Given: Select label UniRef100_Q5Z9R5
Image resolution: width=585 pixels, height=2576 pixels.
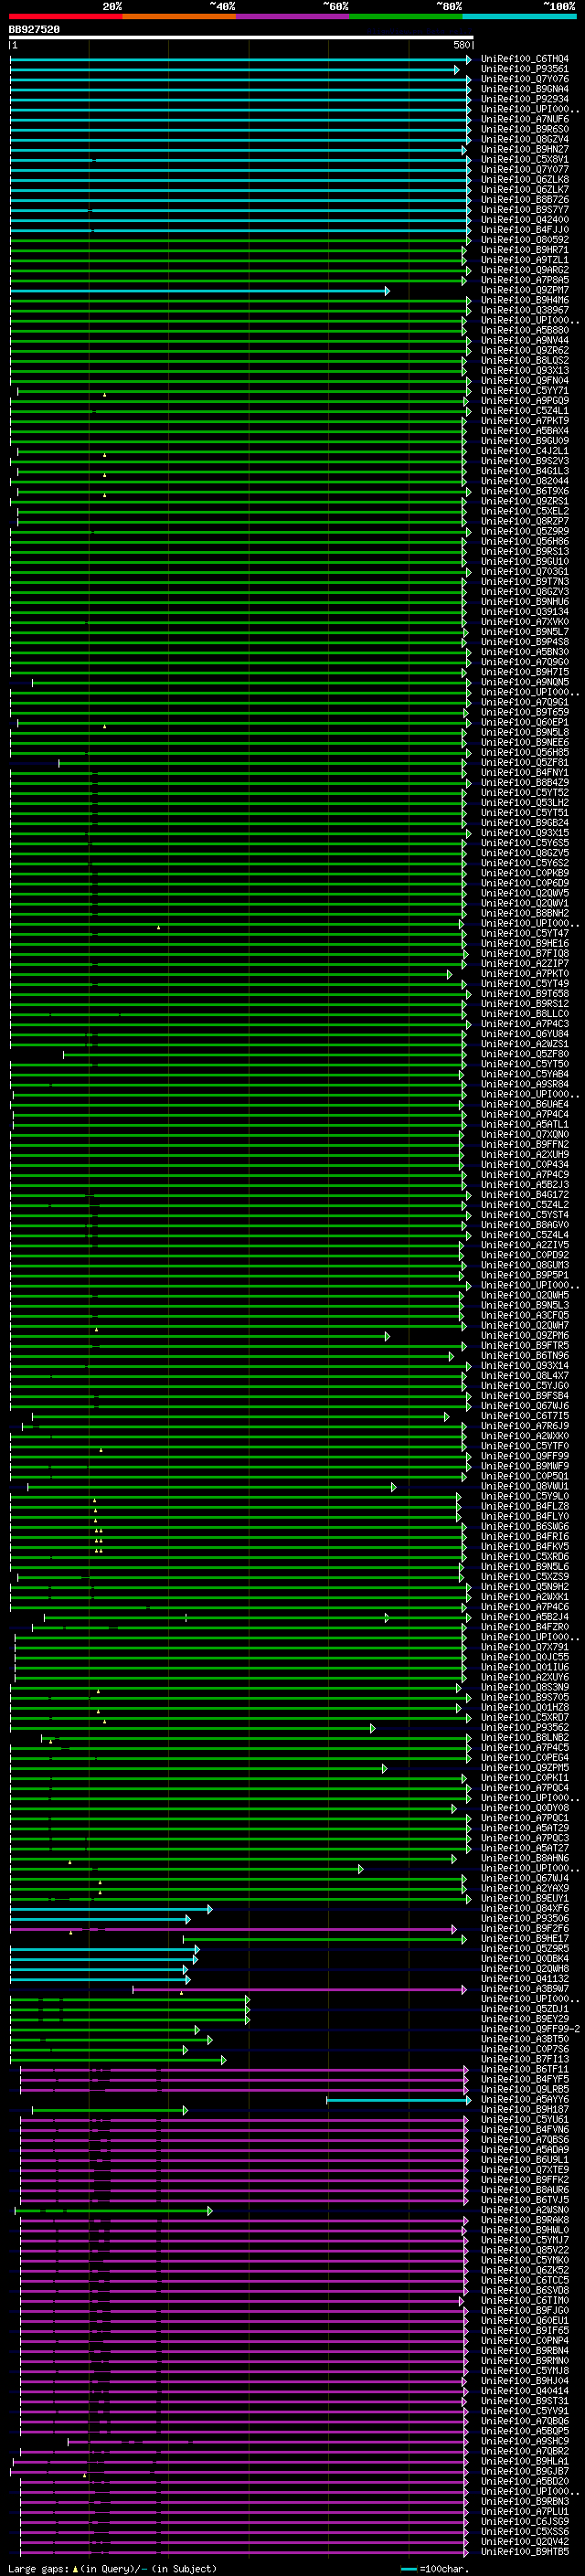Looking at the screenshot, I should click(525, 1949).
